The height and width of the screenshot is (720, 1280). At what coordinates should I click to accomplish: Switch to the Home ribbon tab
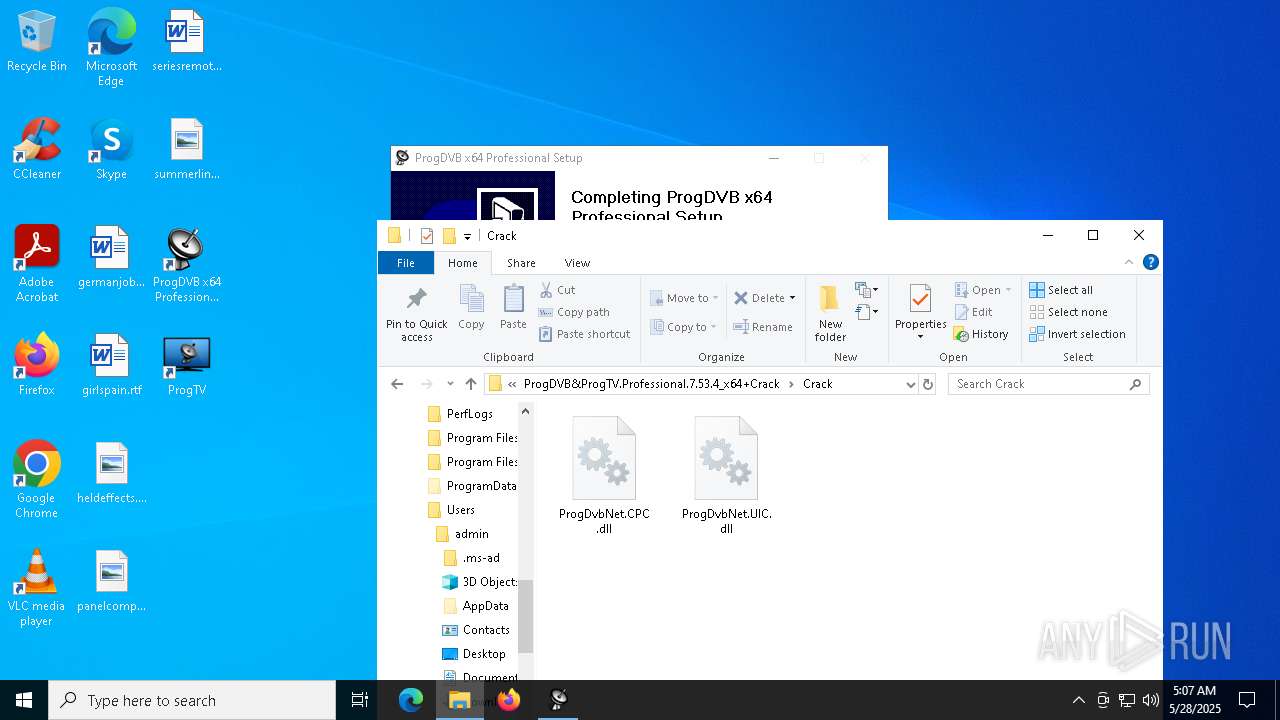(x=463, y=263)
